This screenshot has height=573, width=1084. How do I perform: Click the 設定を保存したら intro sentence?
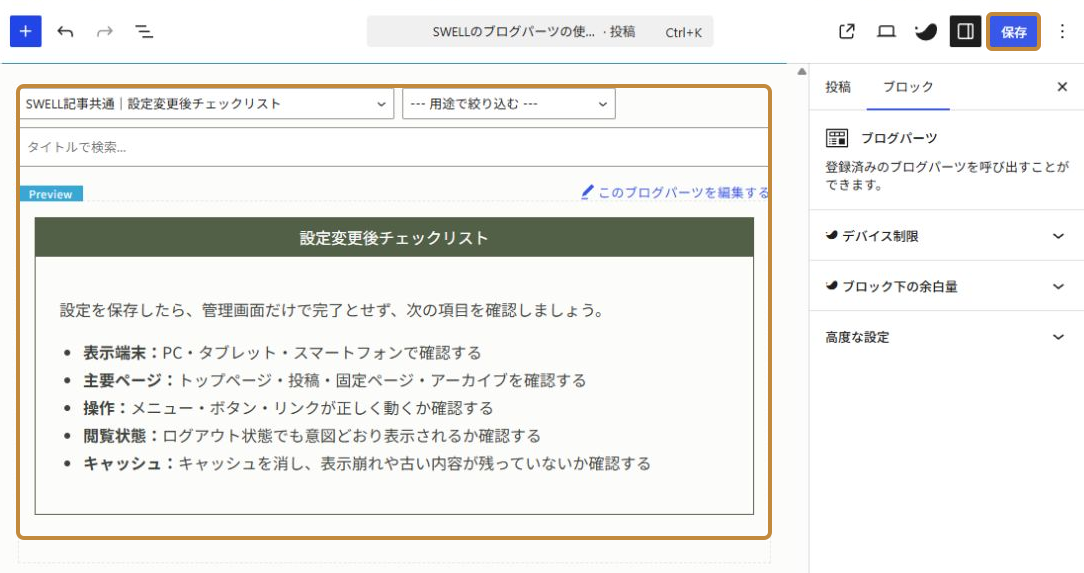tap(332, 310)
